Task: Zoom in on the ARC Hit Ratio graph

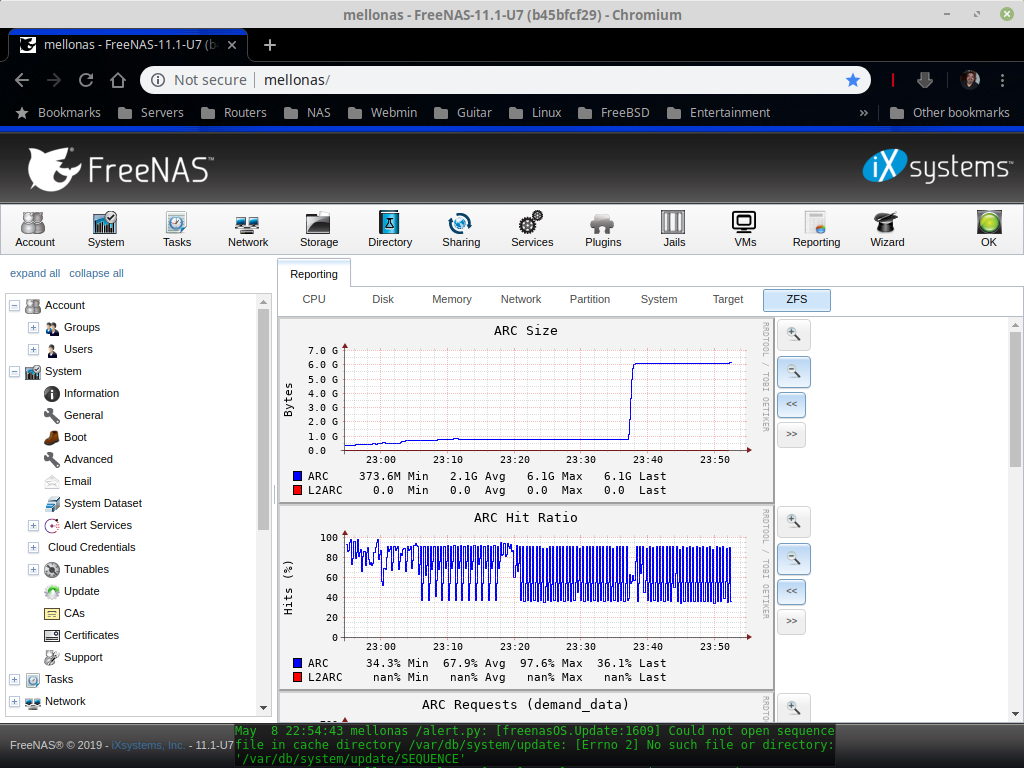Action: [x=793, y=521]
